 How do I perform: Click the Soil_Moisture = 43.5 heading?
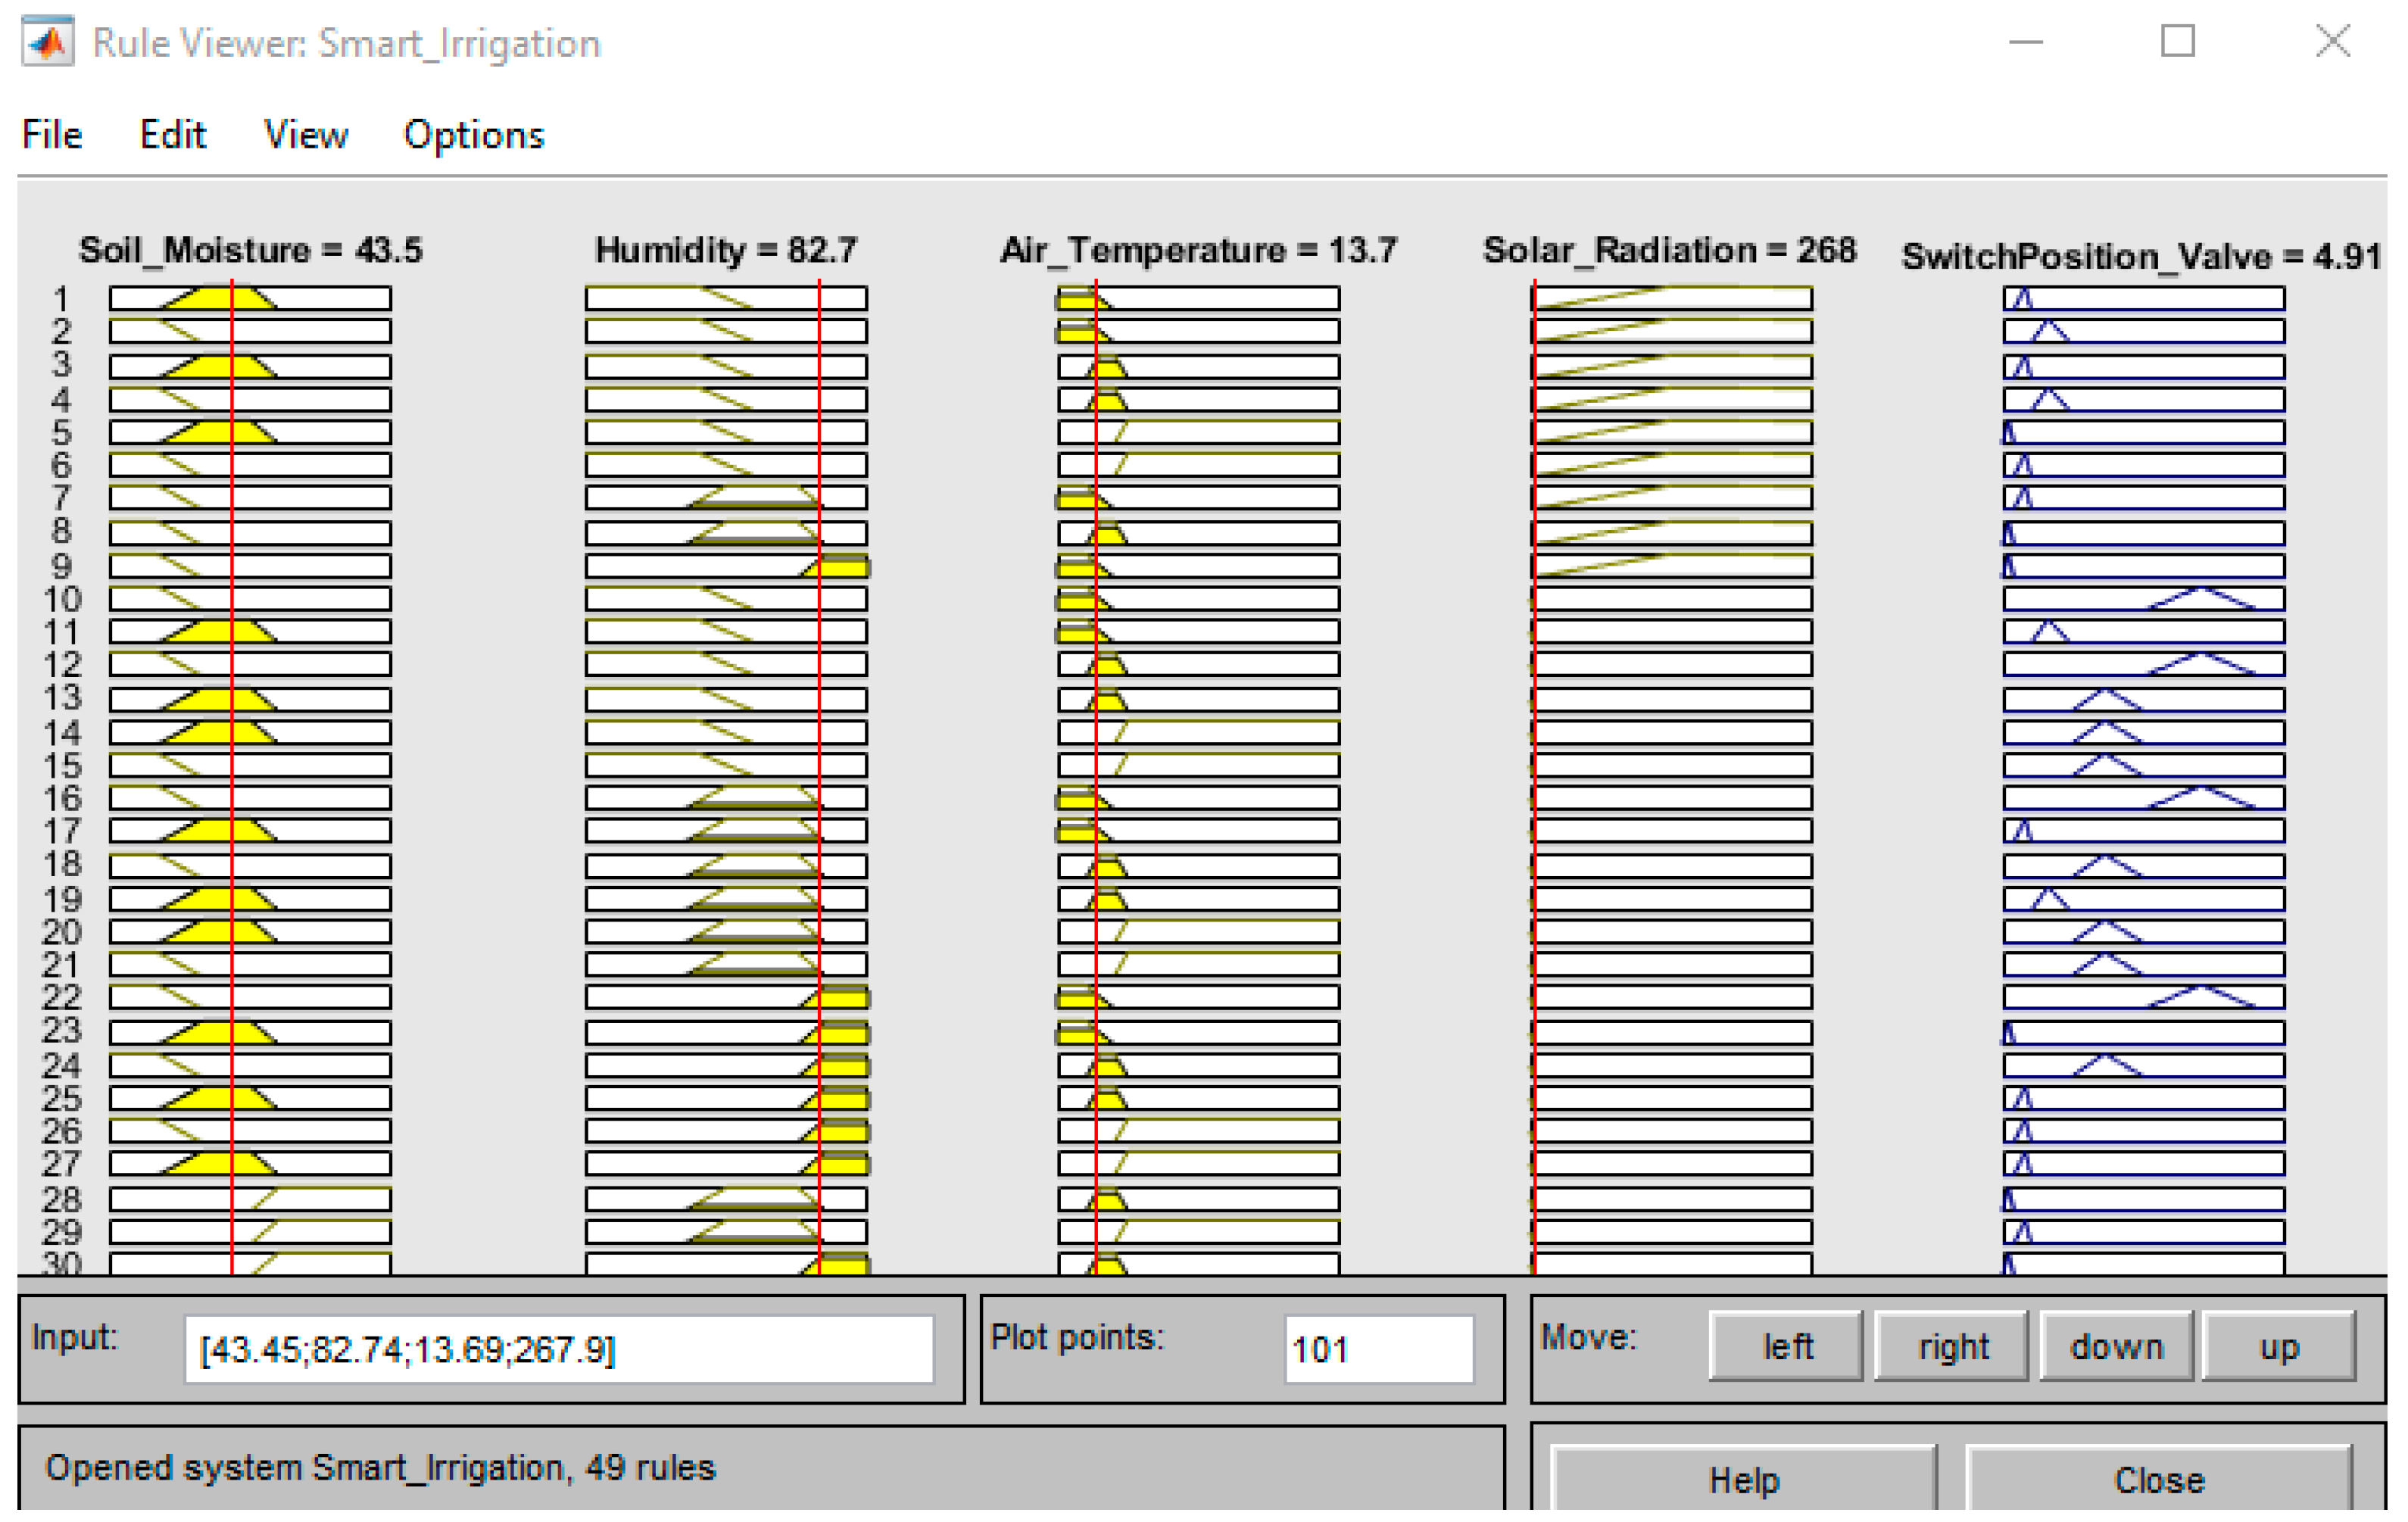coord(250,249)
